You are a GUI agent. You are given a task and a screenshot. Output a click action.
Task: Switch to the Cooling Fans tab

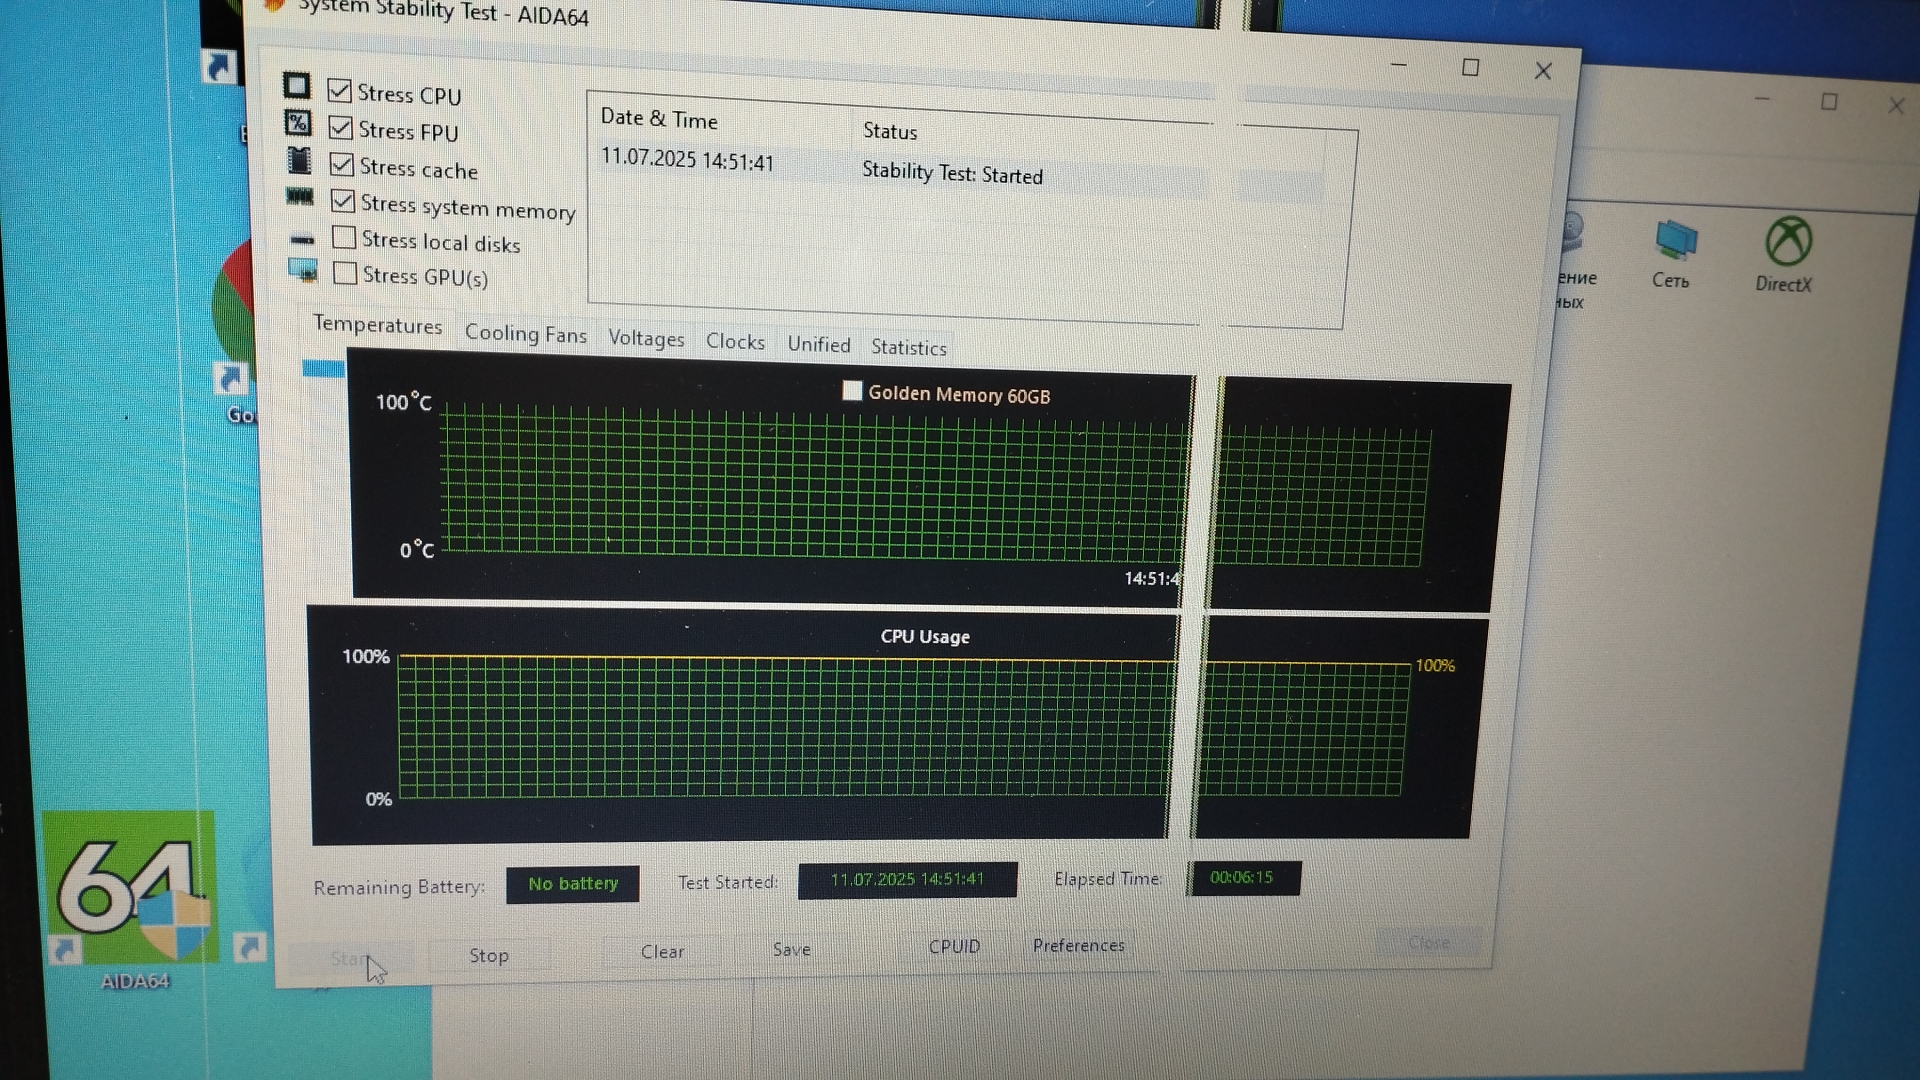[525, 334]
